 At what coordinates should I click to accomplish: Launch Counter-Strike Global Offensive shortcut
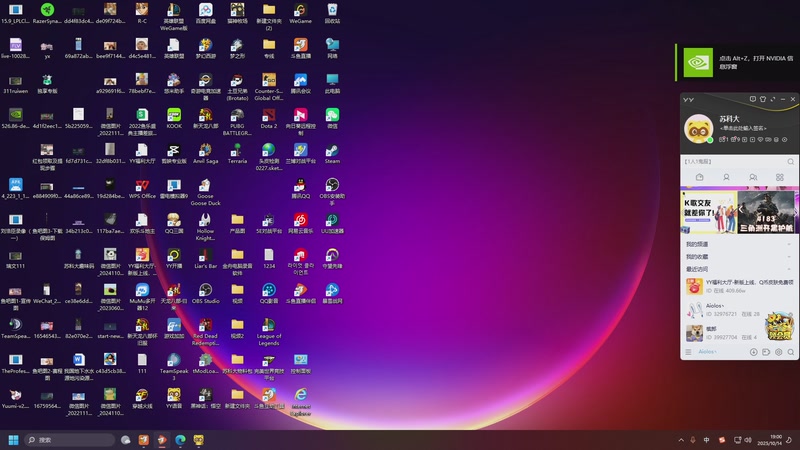[269, 87]
